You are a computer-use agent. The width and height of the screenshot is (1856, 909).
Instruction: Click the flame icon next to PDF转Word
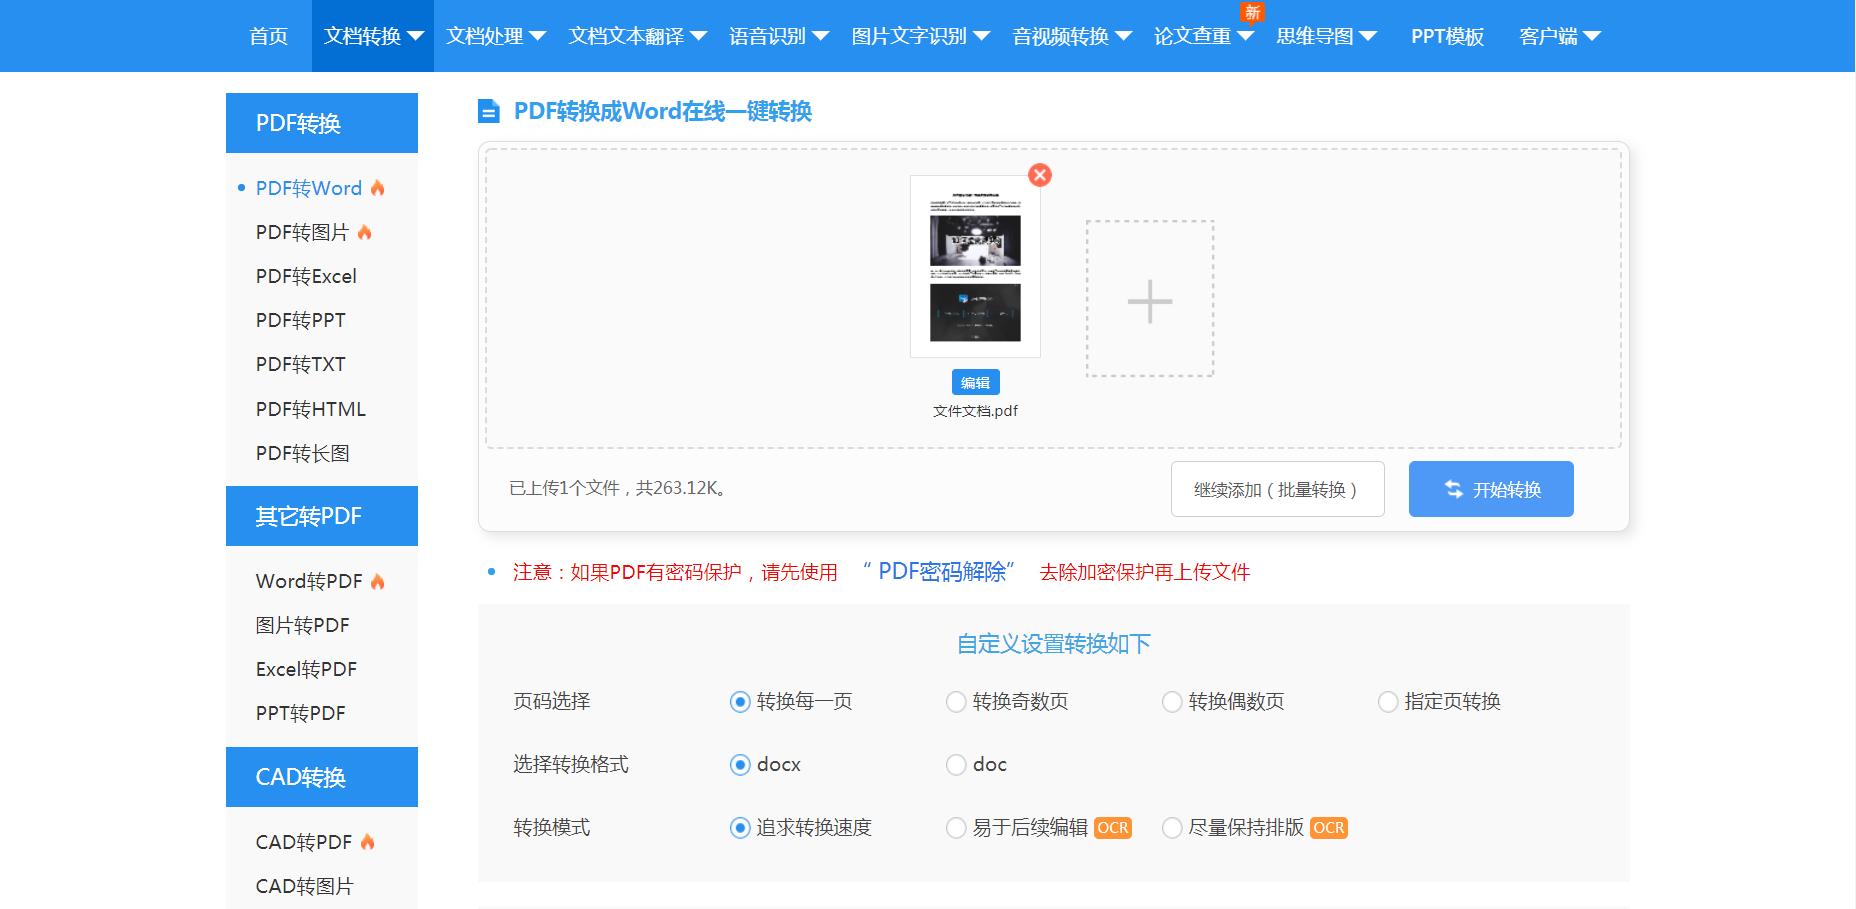(x=377, y=188)
